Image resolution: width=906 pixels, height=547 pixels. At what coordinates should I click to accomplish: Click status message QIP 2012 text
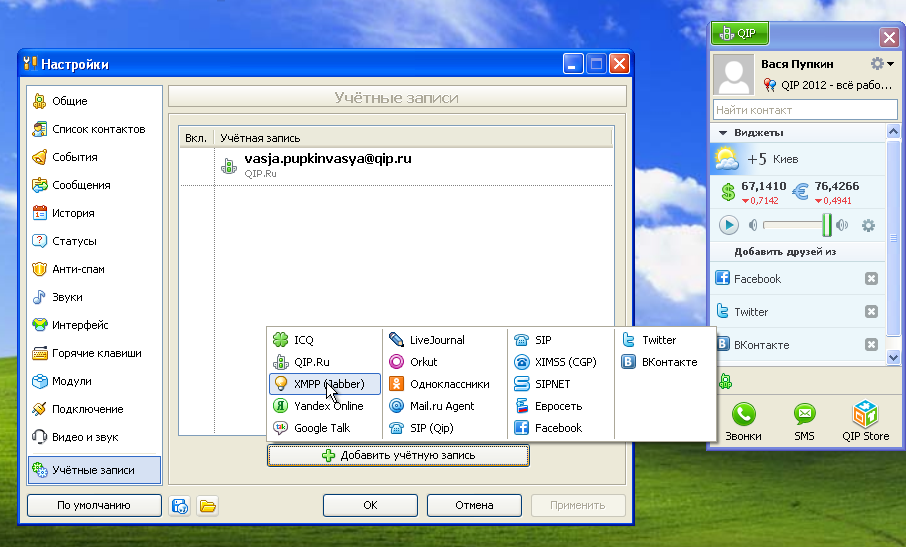(x=836, y=85)
